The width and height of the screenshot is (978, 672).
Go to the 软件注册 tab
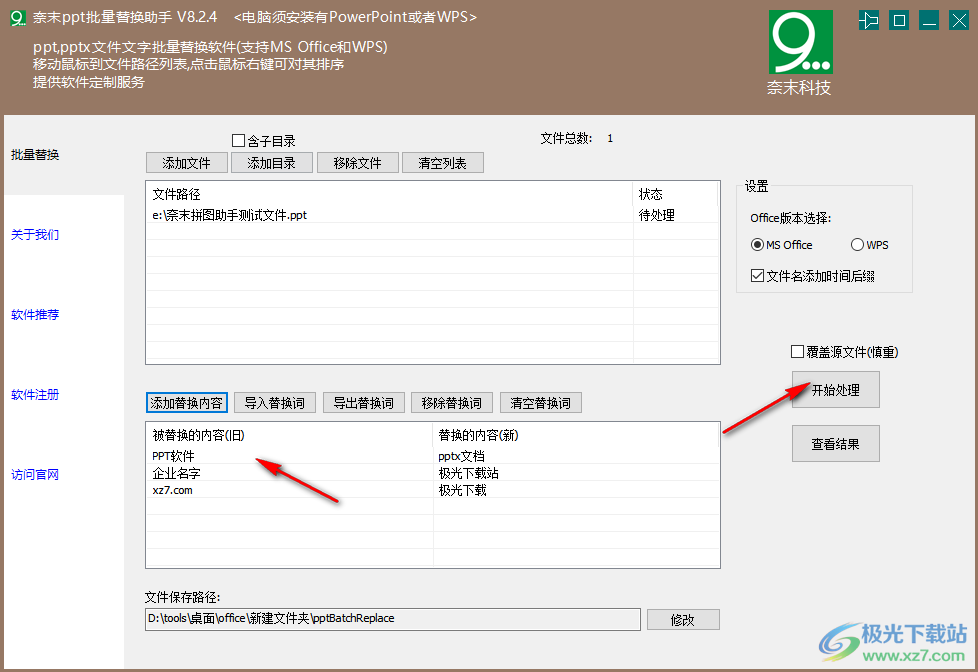[35, 394]
